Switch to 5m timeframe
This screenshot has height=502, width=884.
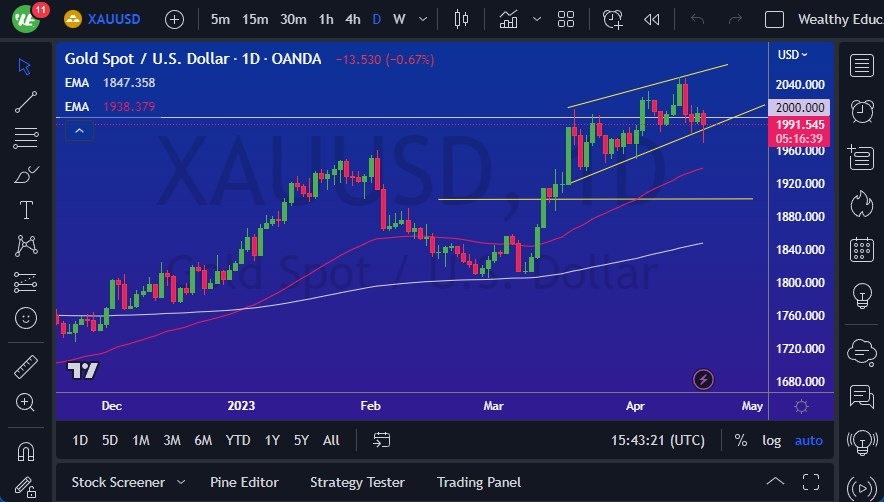(x=220, y=19)
